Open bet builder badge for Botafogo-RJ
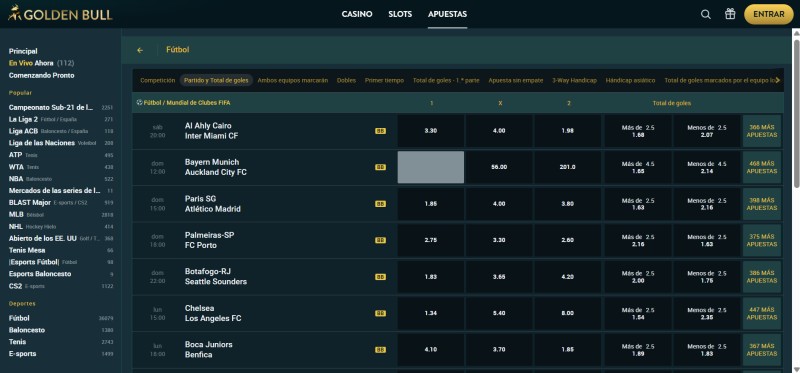800x373 pixels. (380, 277)
